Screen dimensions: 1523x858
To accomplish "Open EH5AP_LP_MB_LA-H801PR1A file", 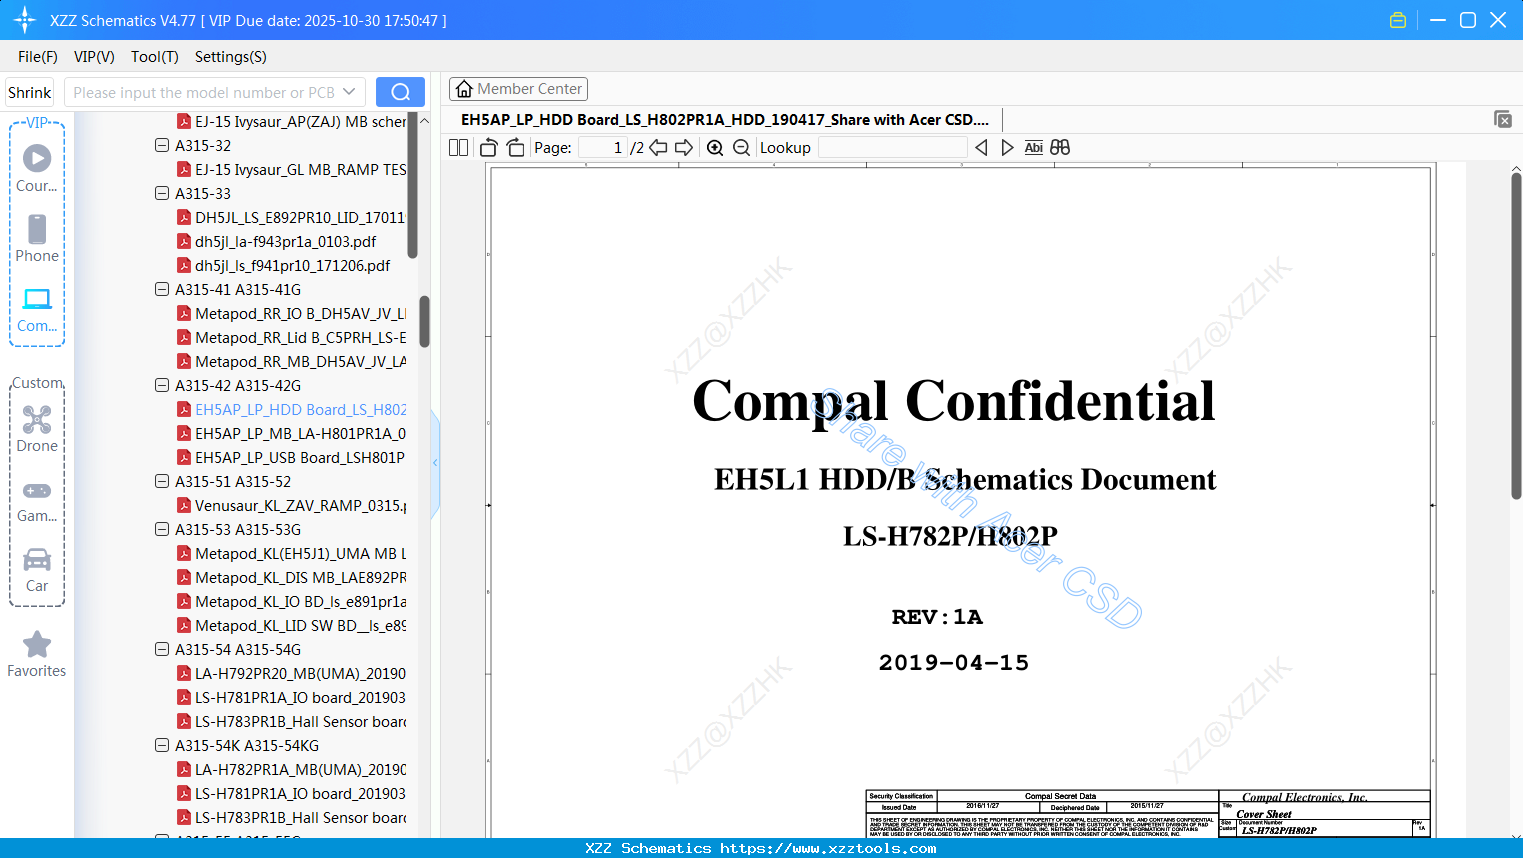I will [x=300, y=433].
